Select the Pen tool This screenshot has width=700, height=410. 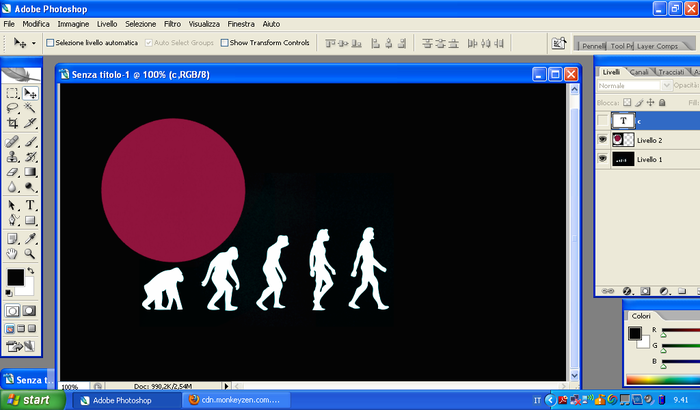pos(12,220)
